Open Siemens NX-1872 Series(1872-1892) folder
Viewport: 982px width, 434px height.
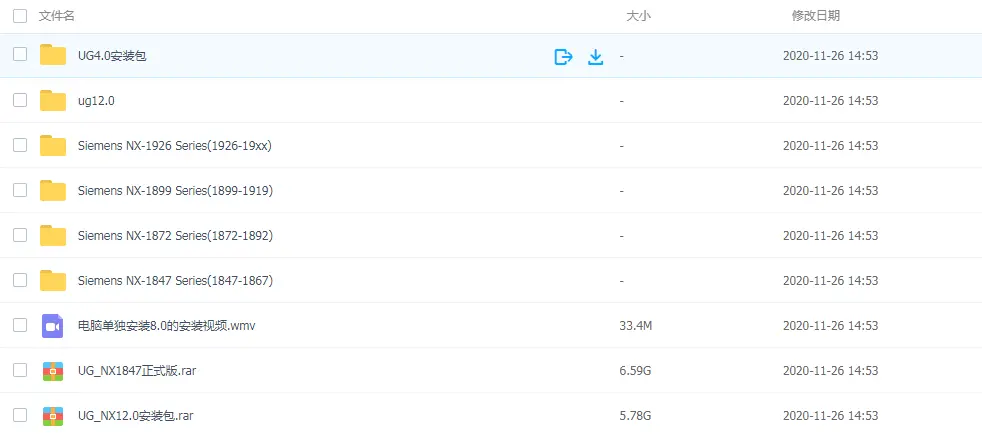(175, 236)
